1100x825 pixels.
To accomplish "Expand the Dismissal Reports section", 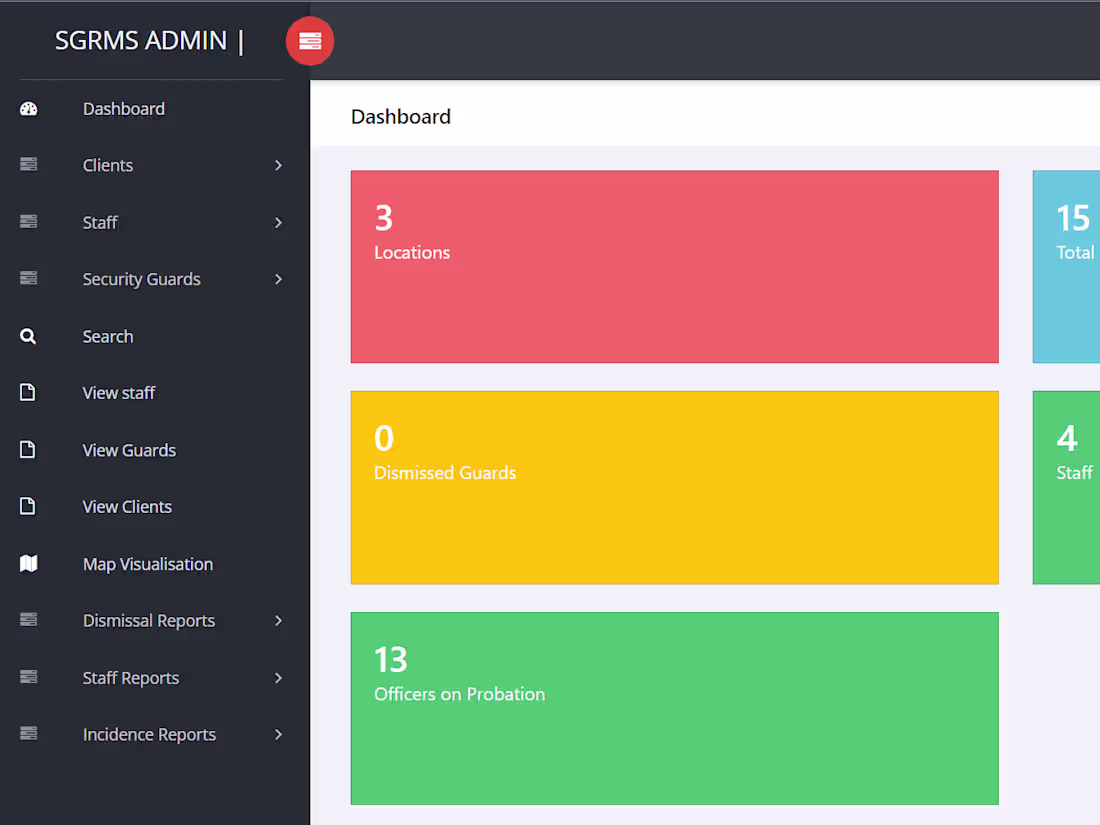I will pyautogui.click(x=278, y=620).
